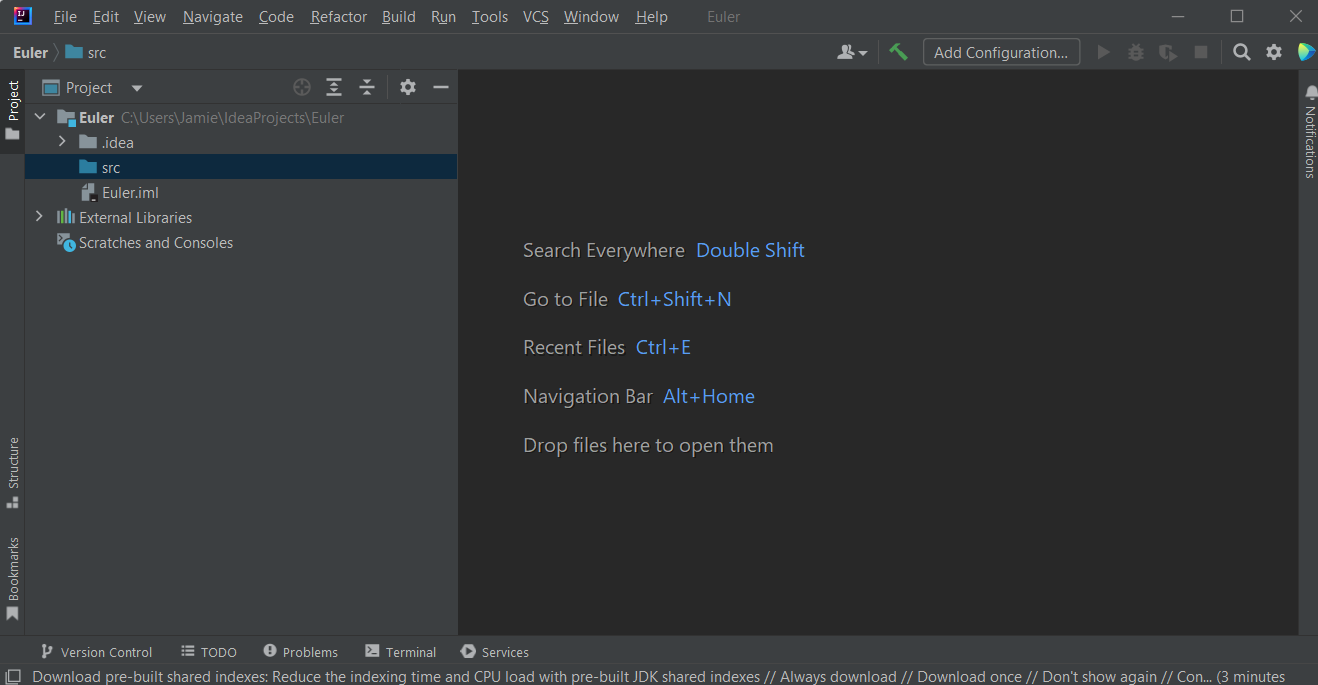The height and width of the screenshot is (685, 1318).
Task: Open the Build menu
Action: (x=399, y=17)
